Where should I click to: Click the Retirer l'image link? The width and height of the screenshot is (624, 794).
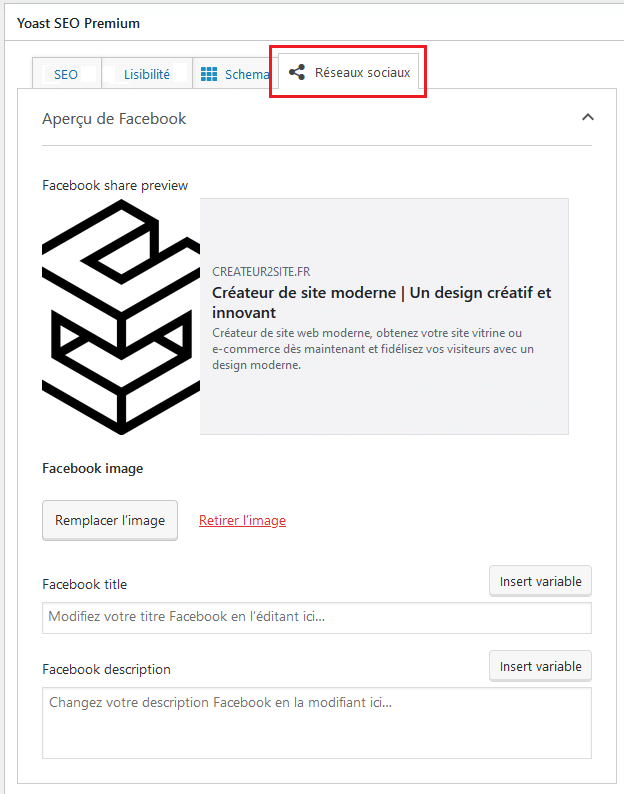point(242,521)
